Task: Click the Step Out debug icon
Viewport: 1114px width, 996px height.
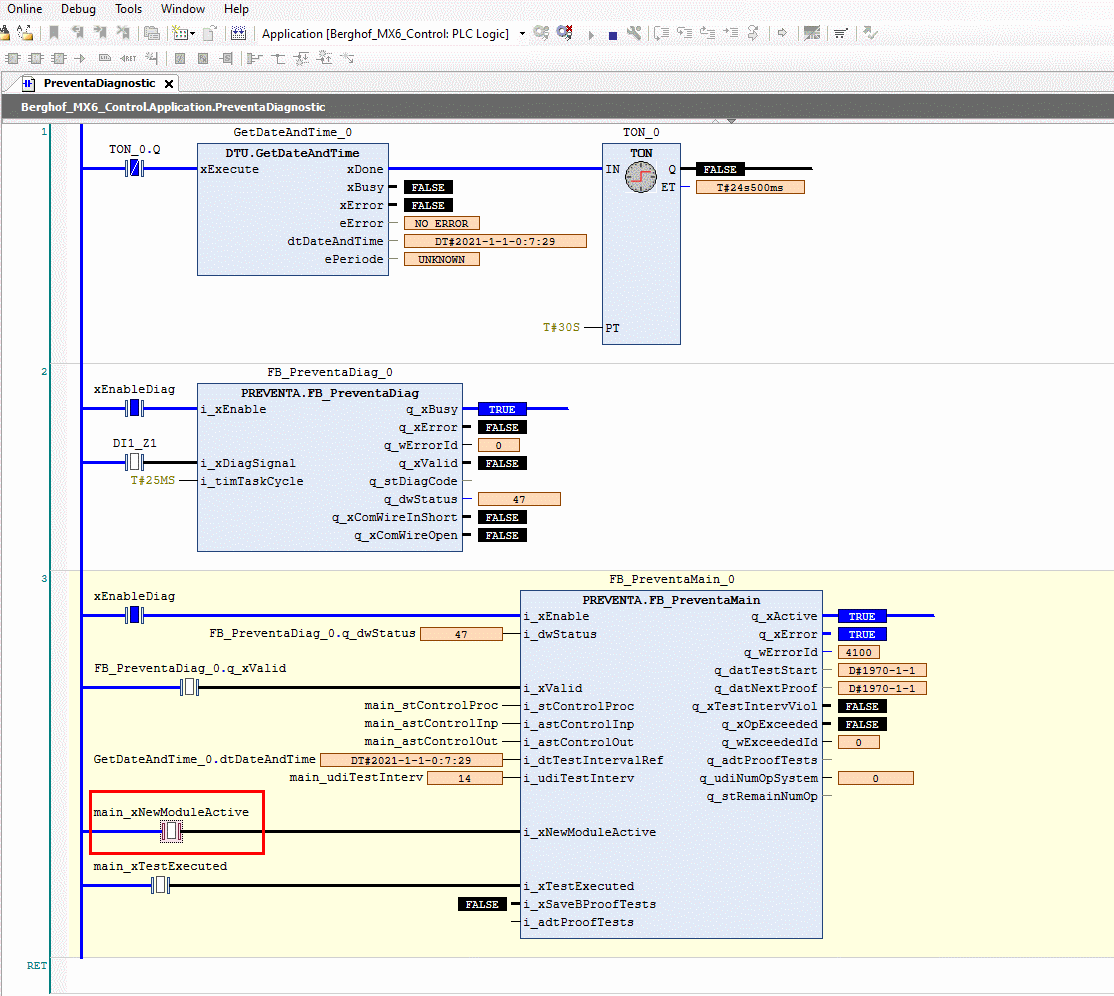Action: pyautogui.click(x=707, y=33)
